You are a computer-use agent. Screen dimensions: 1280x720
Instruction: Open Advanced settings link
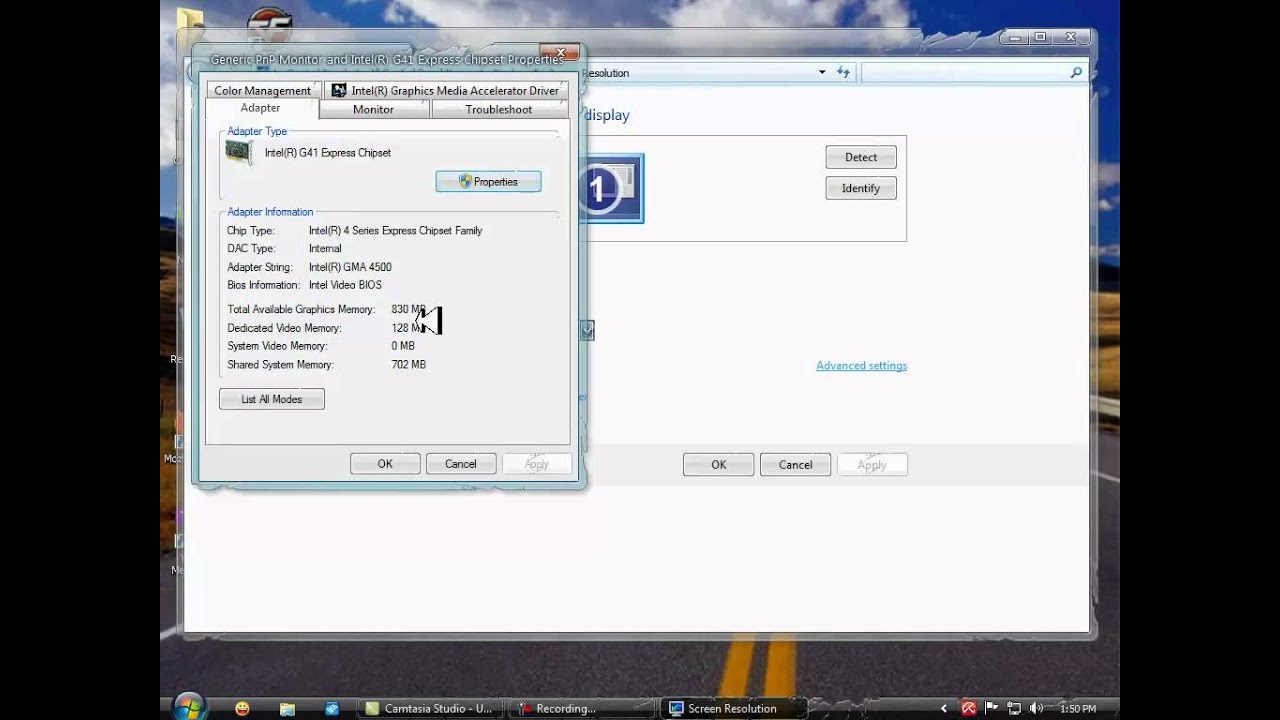[x=862, y=365]
